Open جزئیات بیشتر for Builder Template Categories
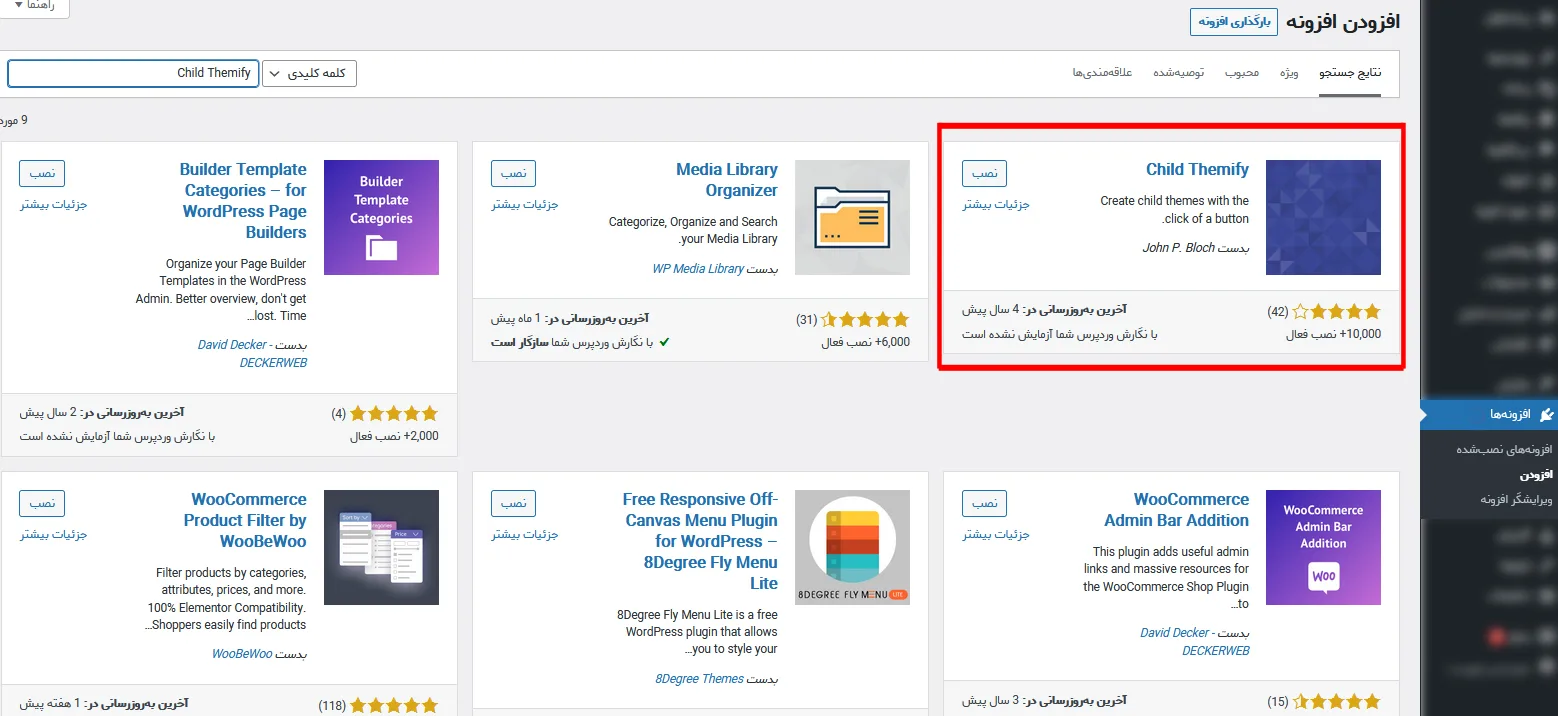The image size is (1558, 716). click(x=54, y=205)
